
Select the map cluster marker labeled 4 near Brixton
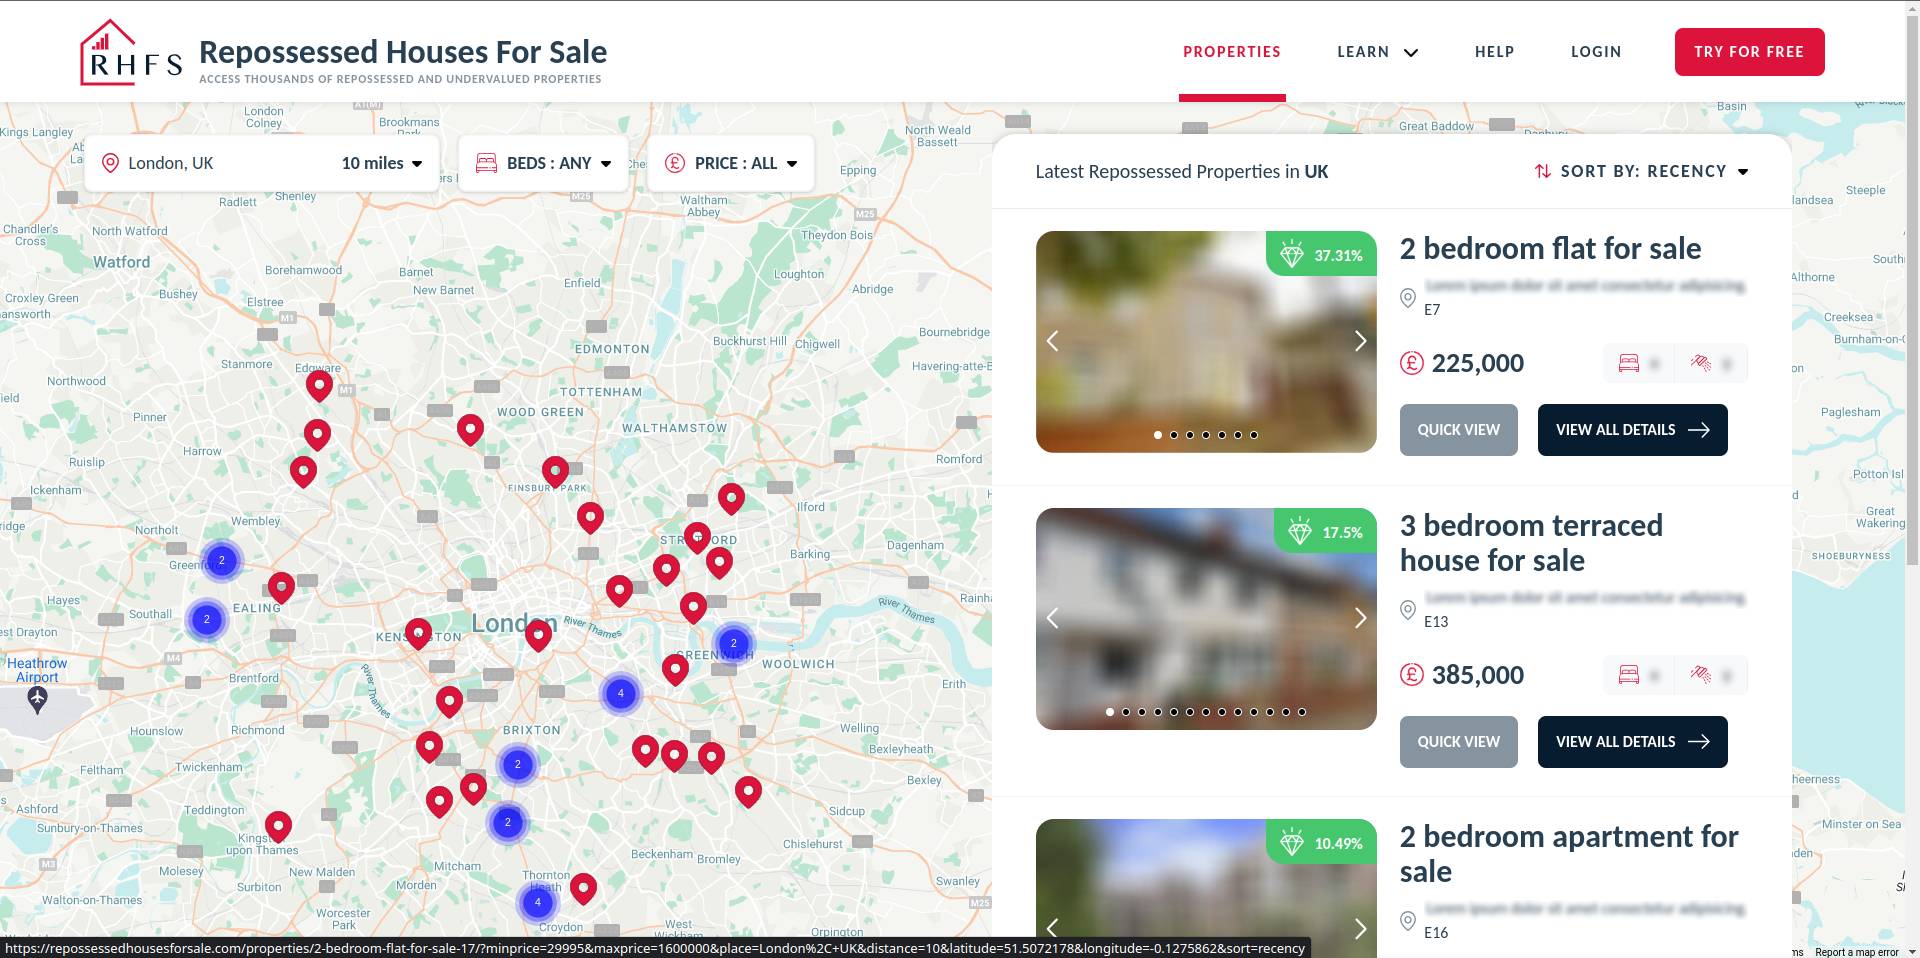pos(620,692)
